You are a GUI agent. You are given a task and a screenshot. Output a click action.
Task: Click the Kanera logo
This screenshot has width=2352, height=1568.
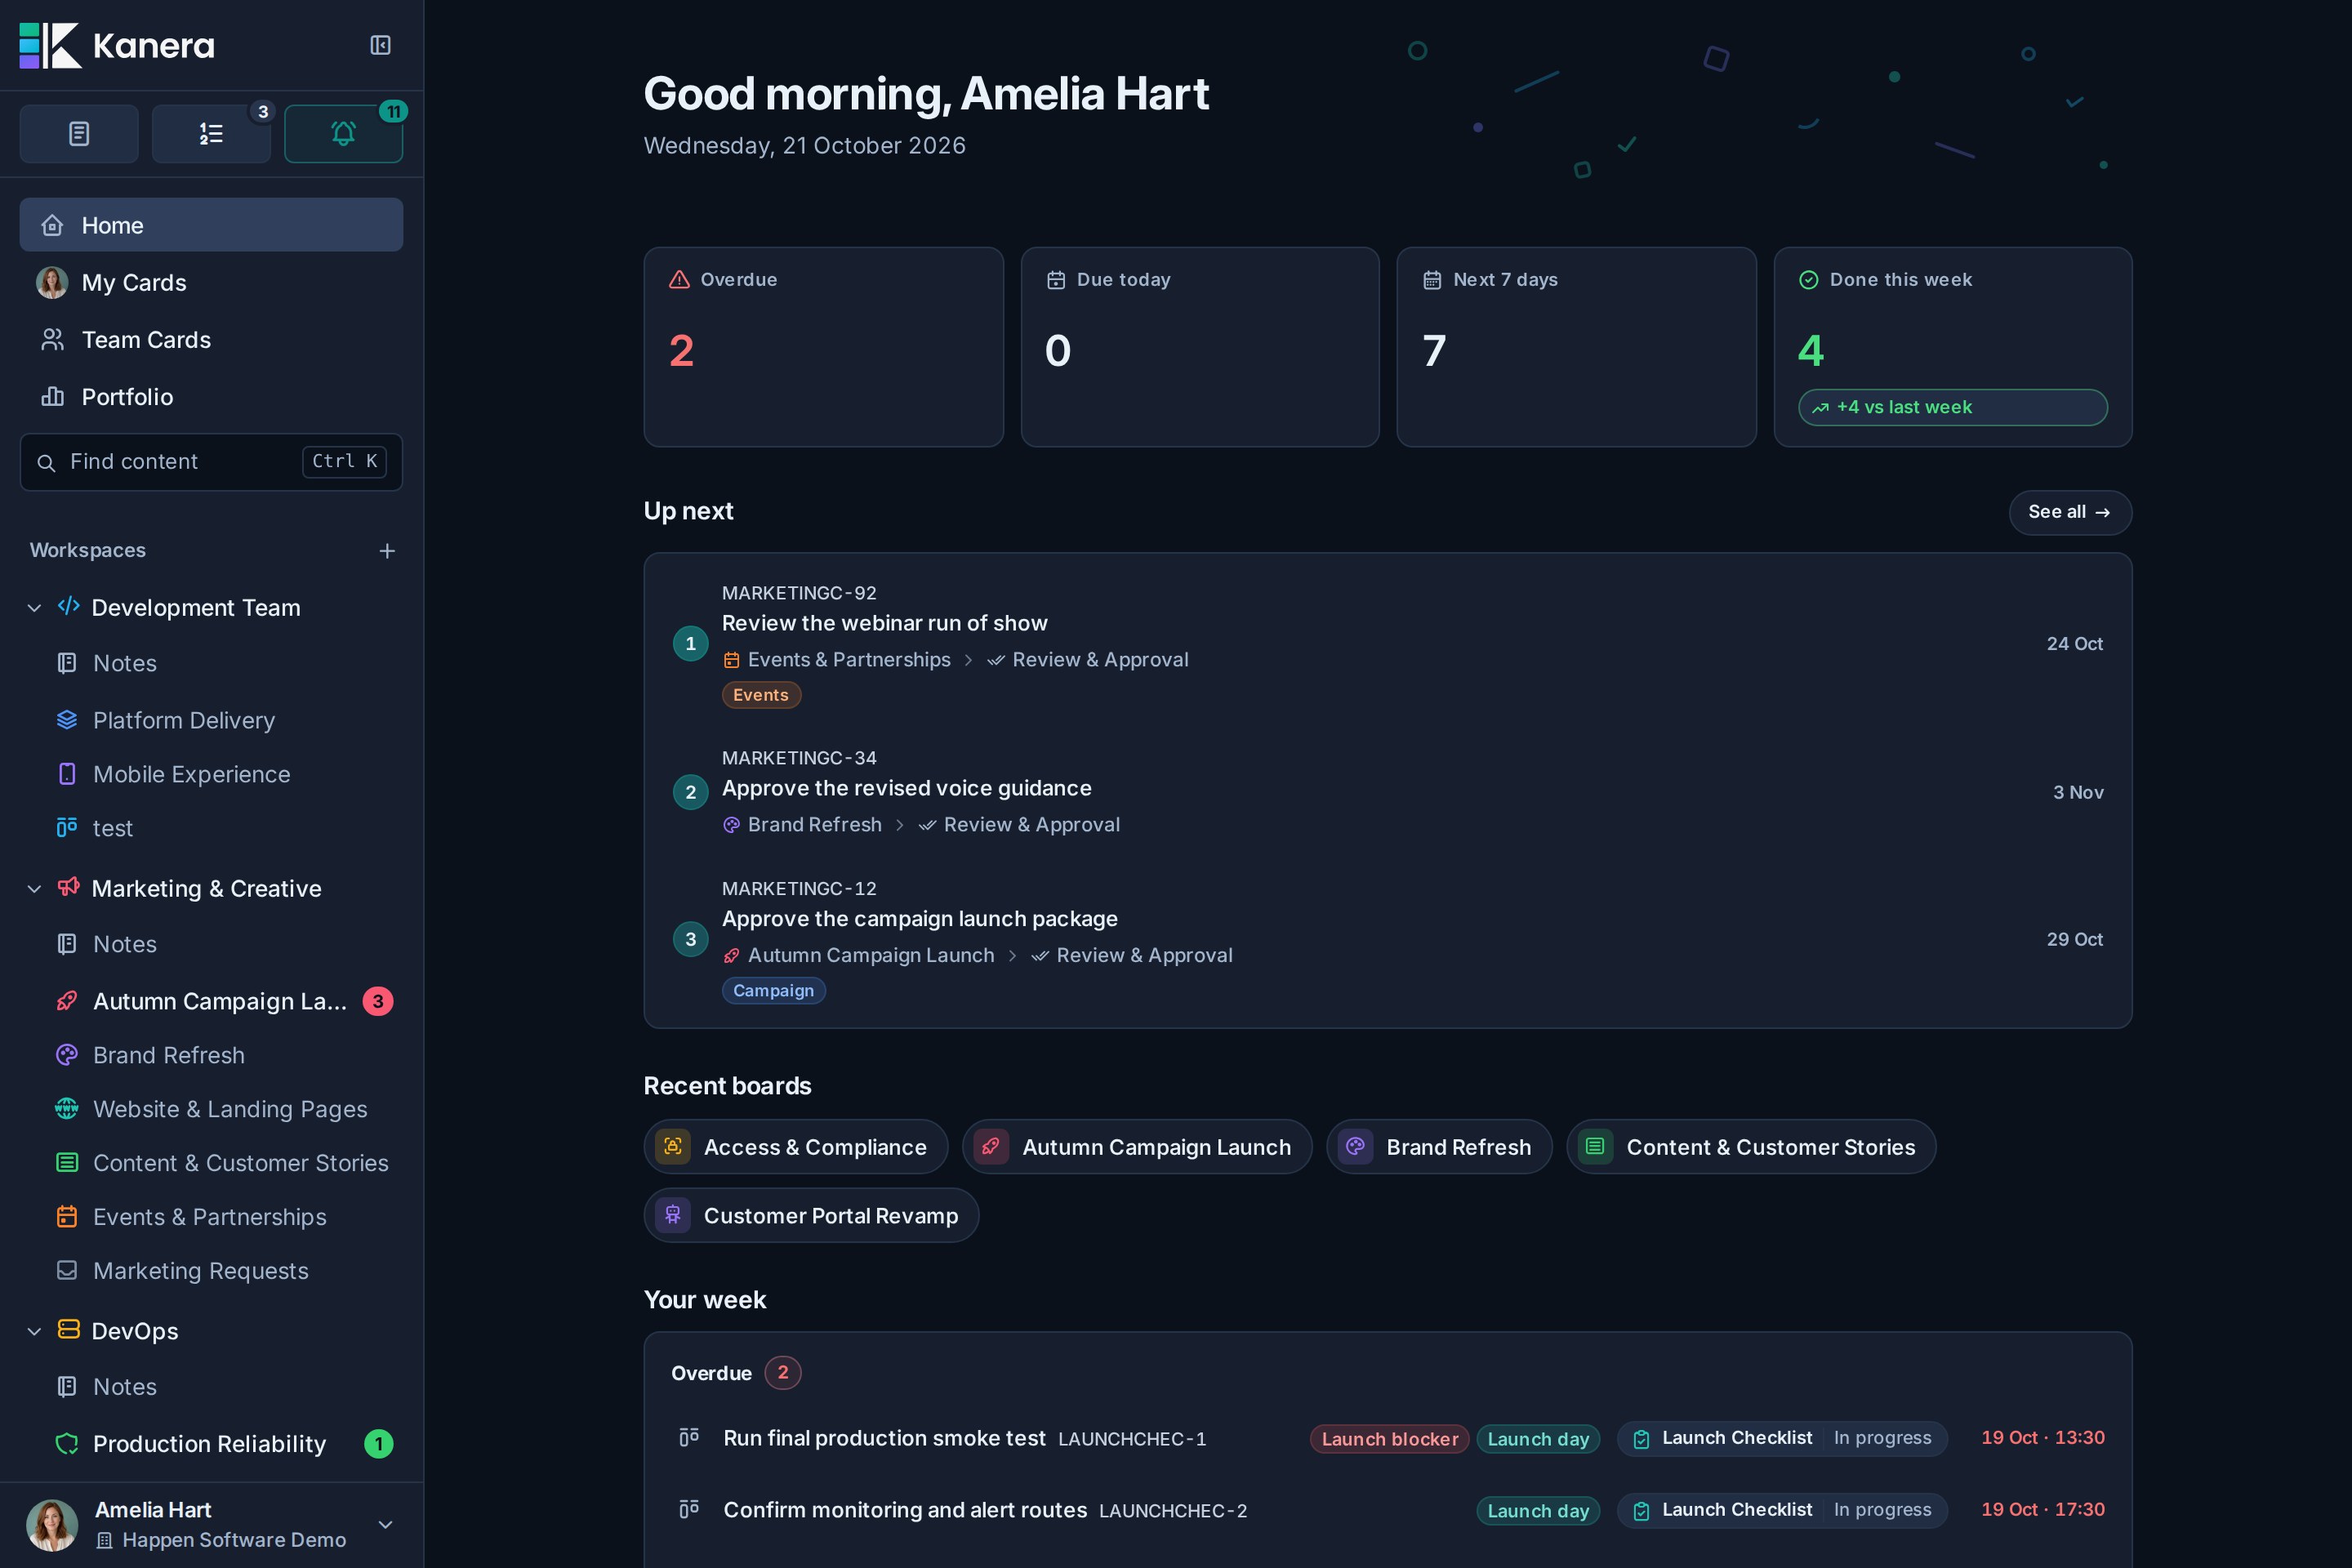click(117, 45)
